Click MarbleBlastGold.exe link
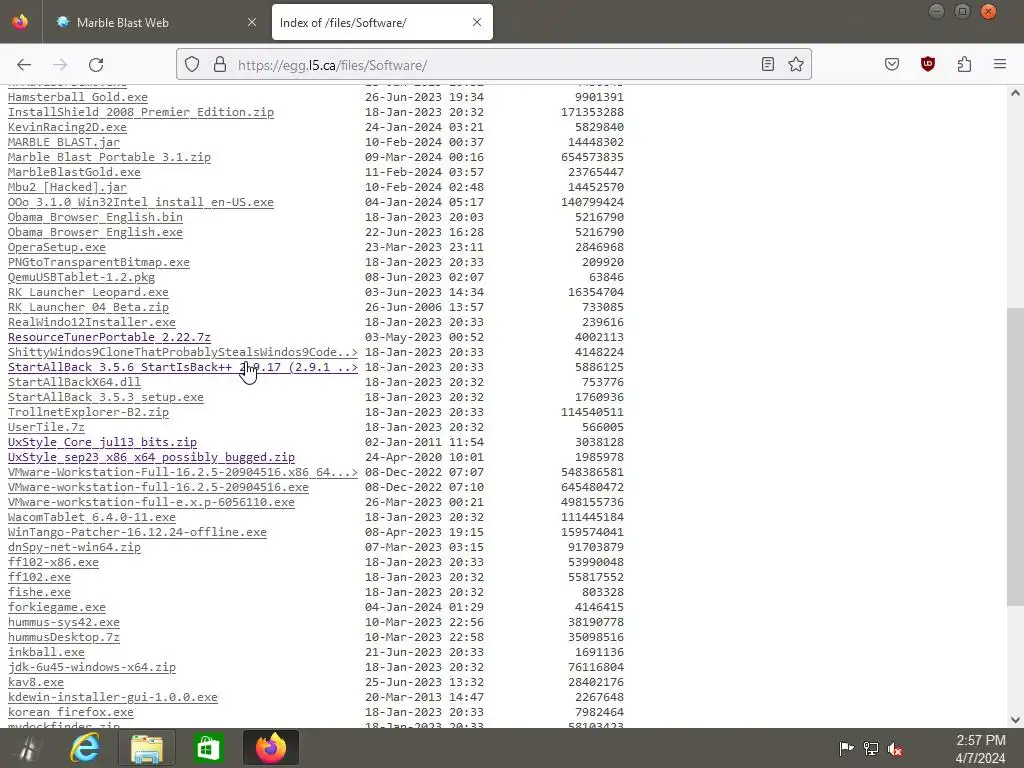The width and height of the screenshot is (1024, 768). (x=74, y=172)
